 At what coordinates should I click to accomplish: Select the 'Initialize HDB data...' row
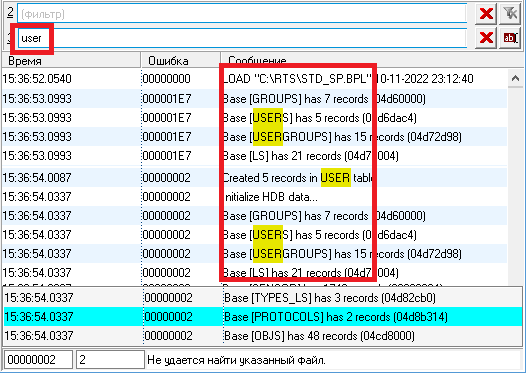pyautogui.click(x=254, y=197)
